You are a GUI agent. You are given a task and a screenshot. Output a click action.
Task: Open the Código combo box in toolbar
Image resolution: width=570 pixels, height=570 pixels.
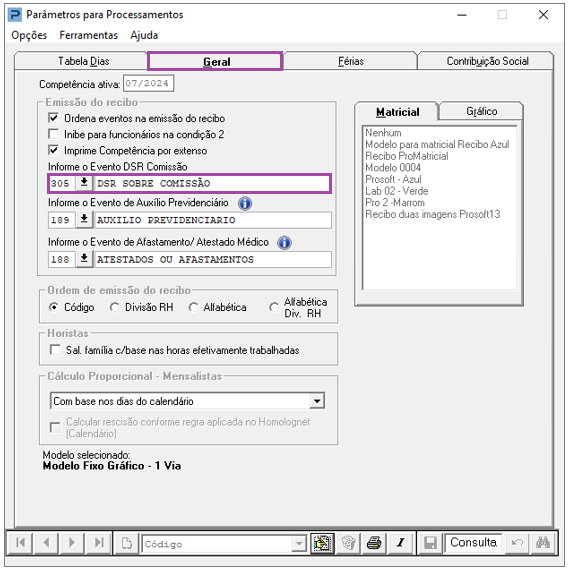[299, 544]
